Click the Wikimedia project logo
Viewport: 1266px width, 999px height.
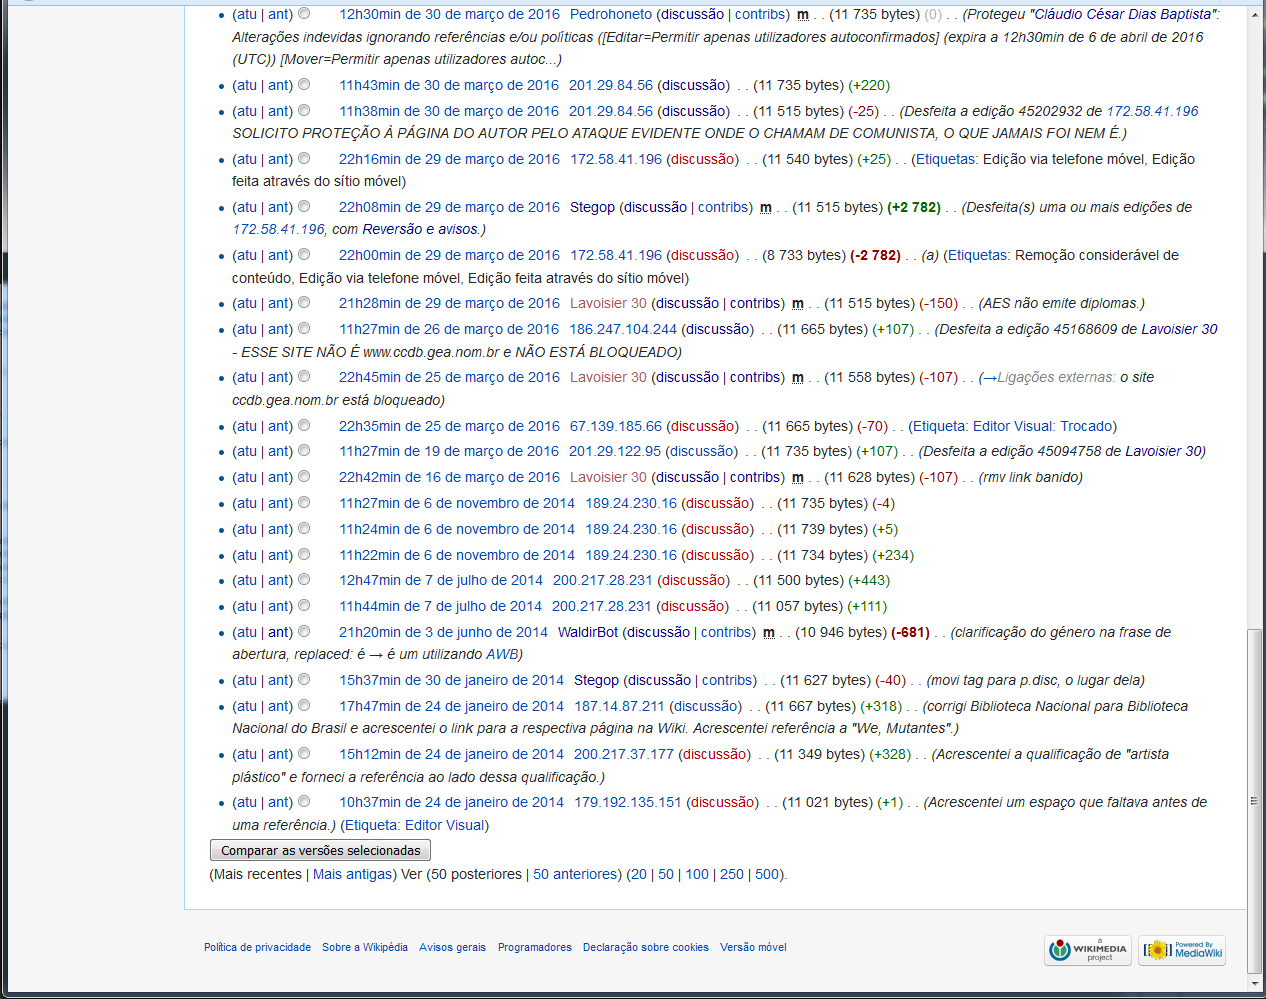[x=1088, y=950]
